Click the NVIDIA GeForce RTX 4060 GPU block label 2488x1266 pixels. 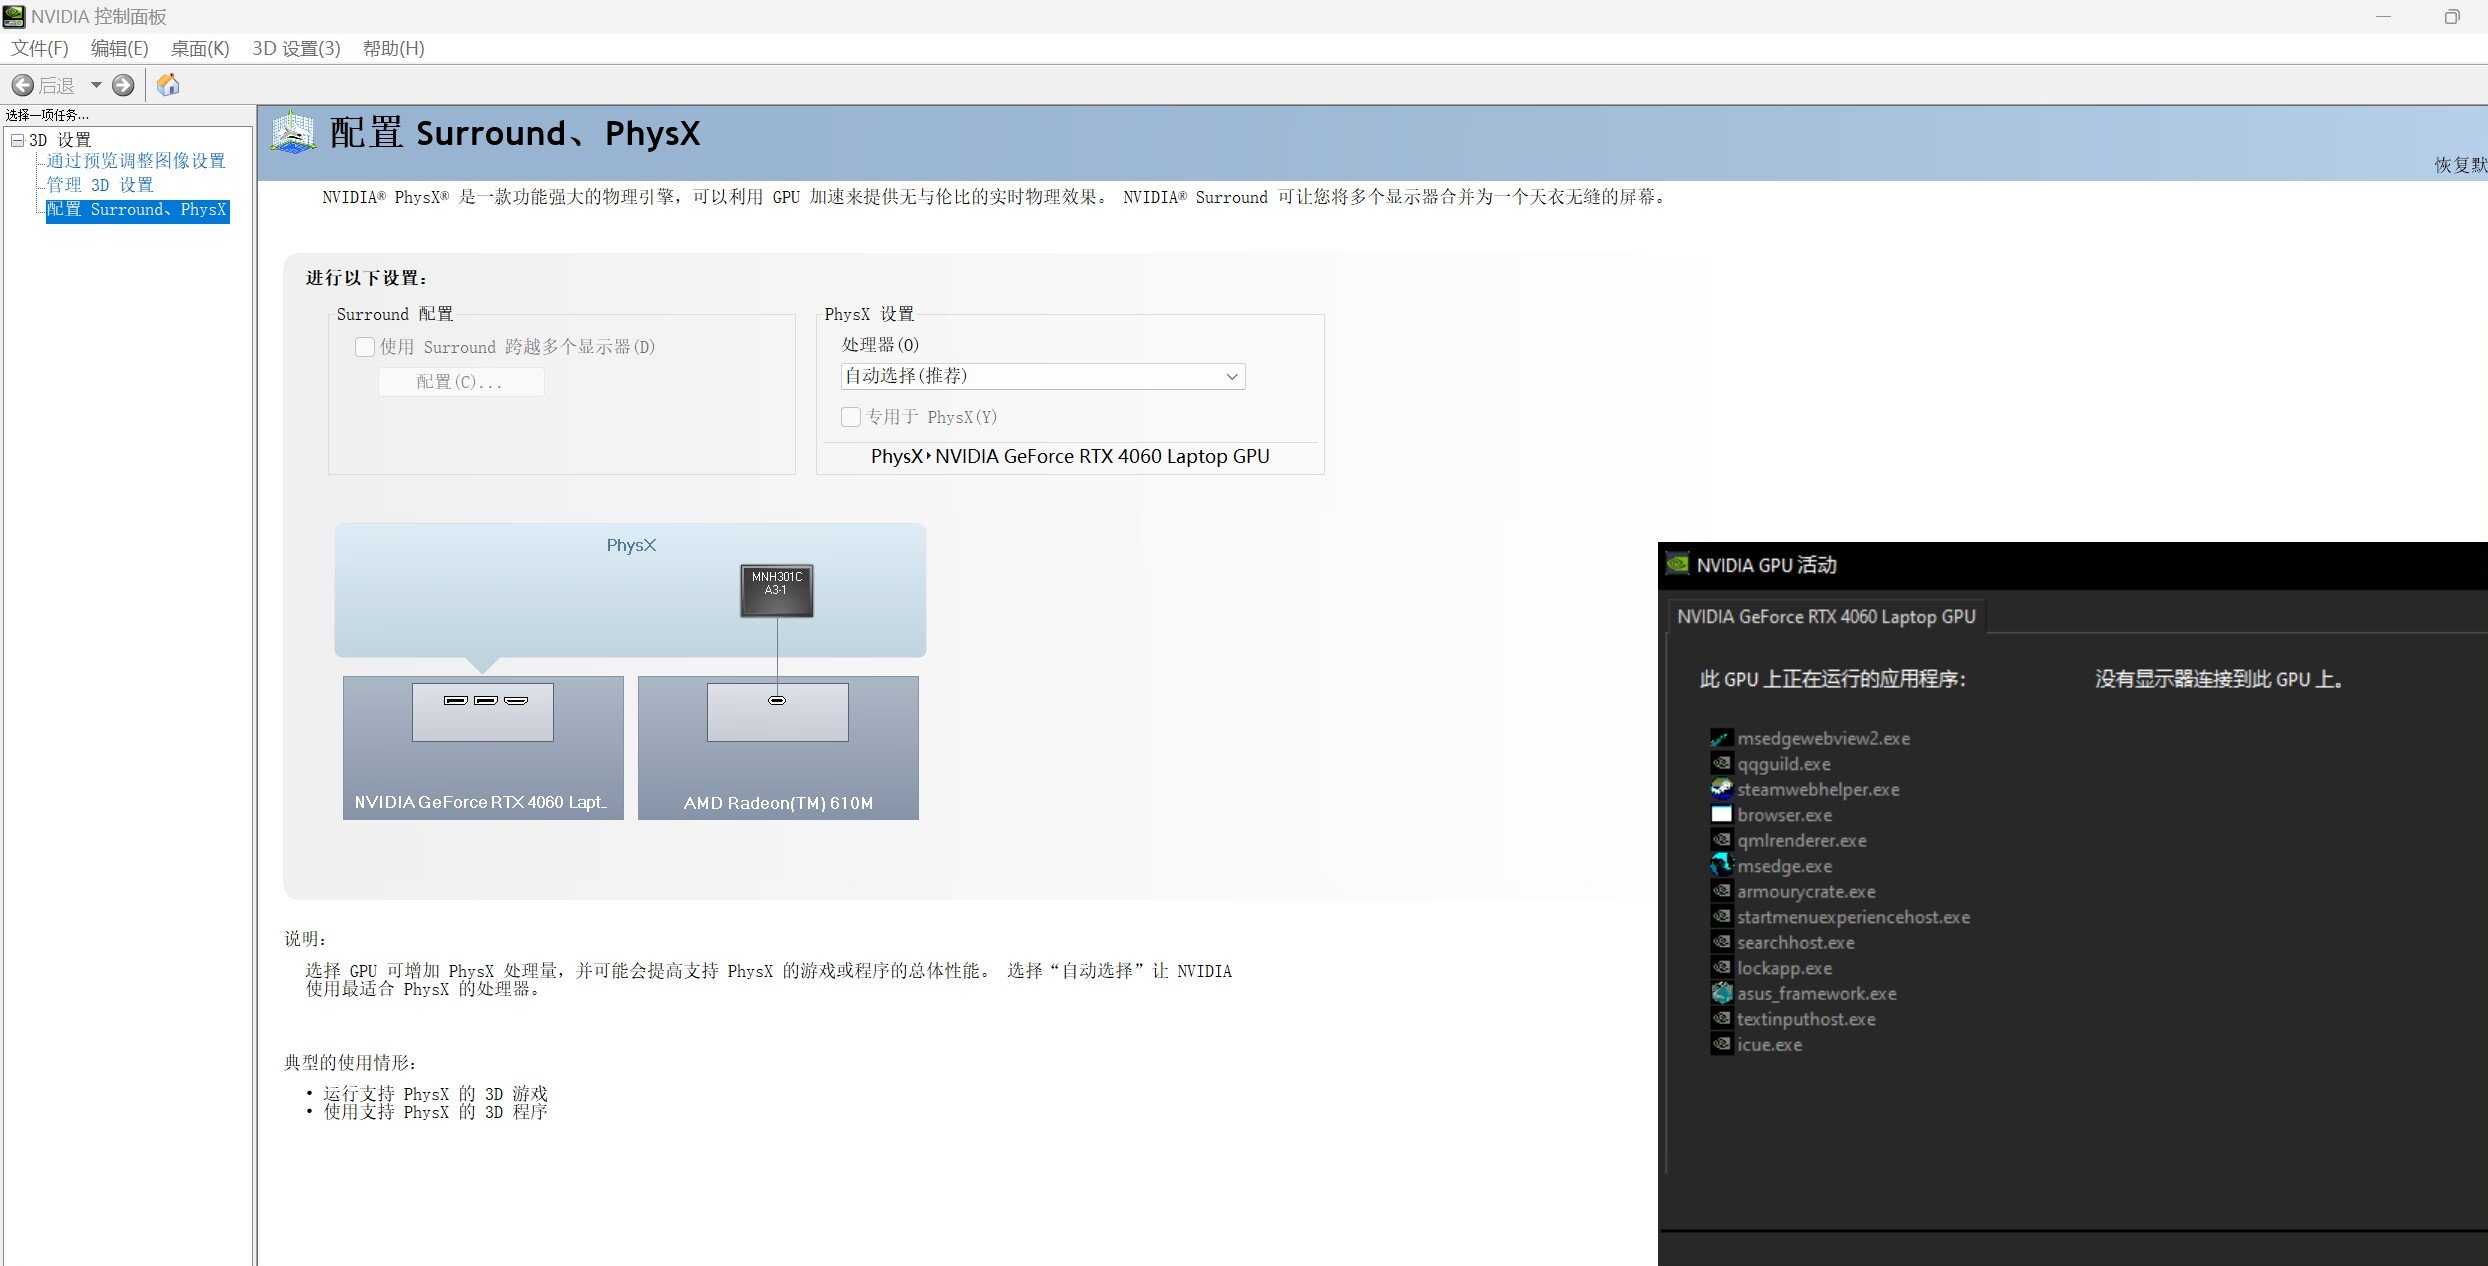tap(480, 803)
